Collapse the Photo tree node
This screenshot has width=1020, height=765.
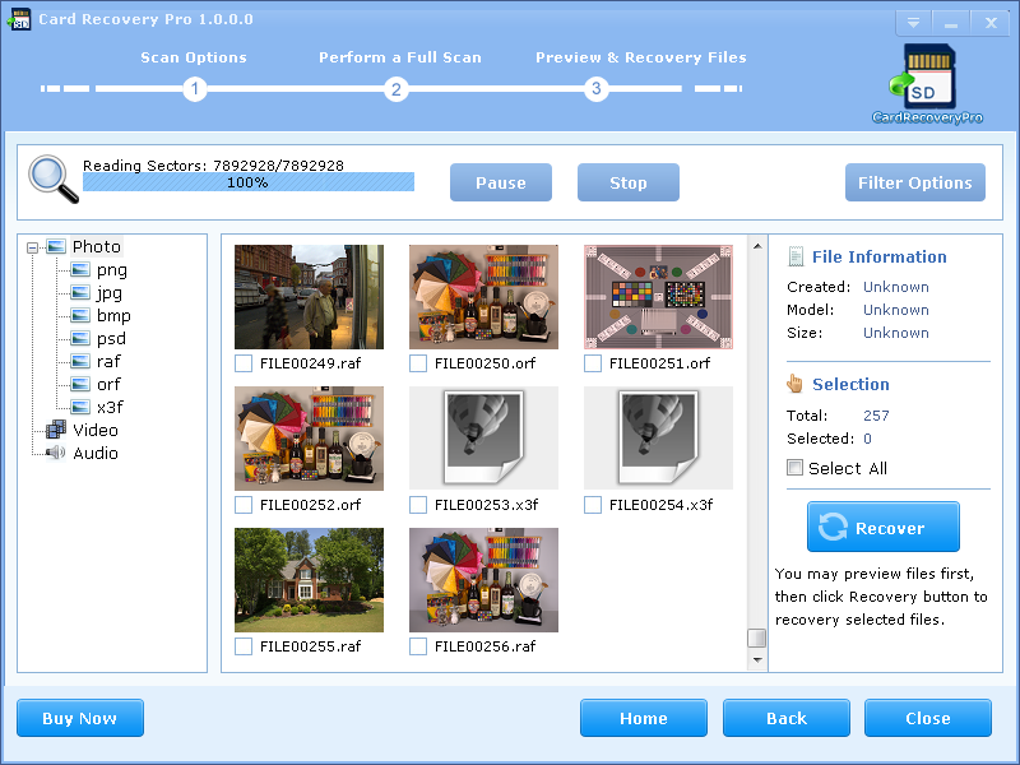click(32, 247)
